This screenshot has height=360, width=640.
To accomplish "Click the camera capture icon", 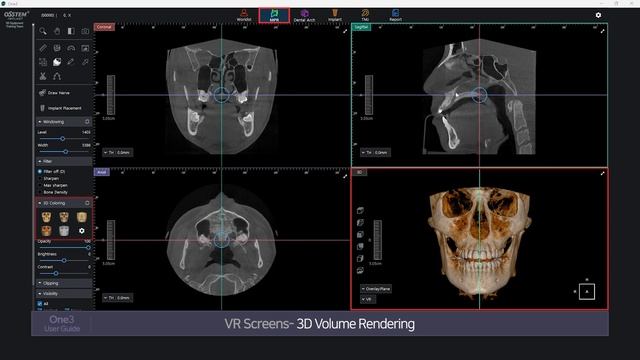I will [85, 31].
